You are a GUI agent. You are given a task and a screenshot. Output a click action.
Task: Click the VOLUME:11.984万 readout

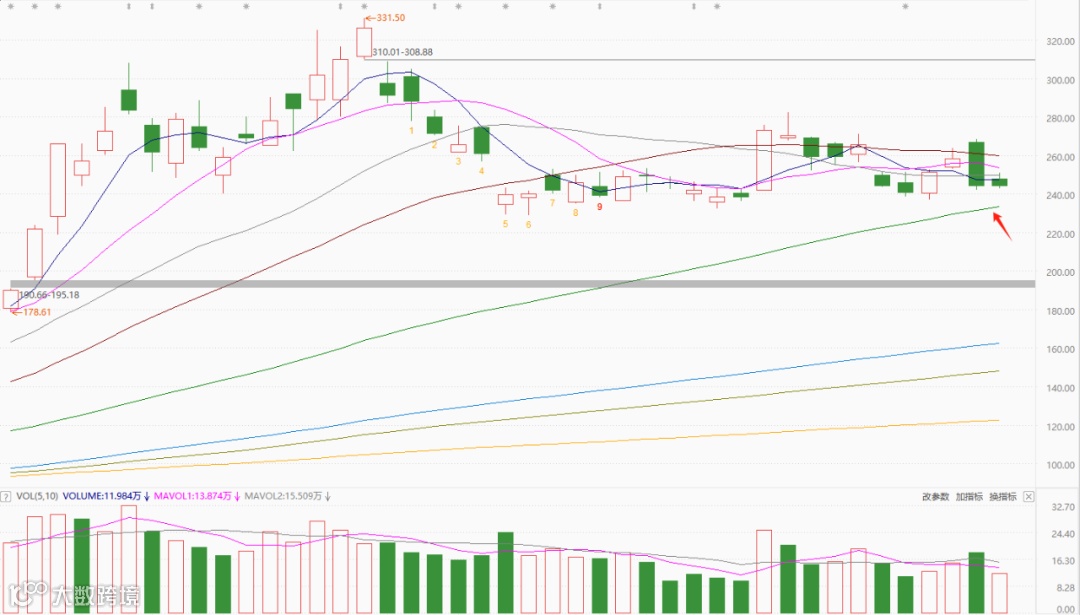[101, 496]
